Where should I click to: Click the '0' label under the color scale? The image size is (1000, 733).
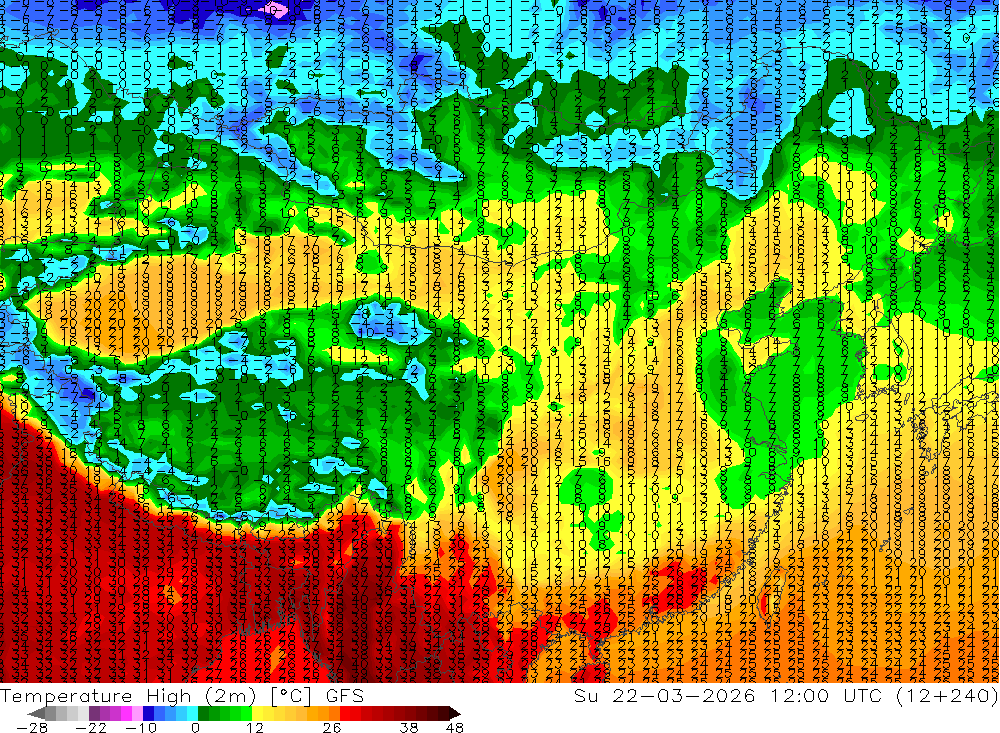pyautogui.click(x=196, y=727)
